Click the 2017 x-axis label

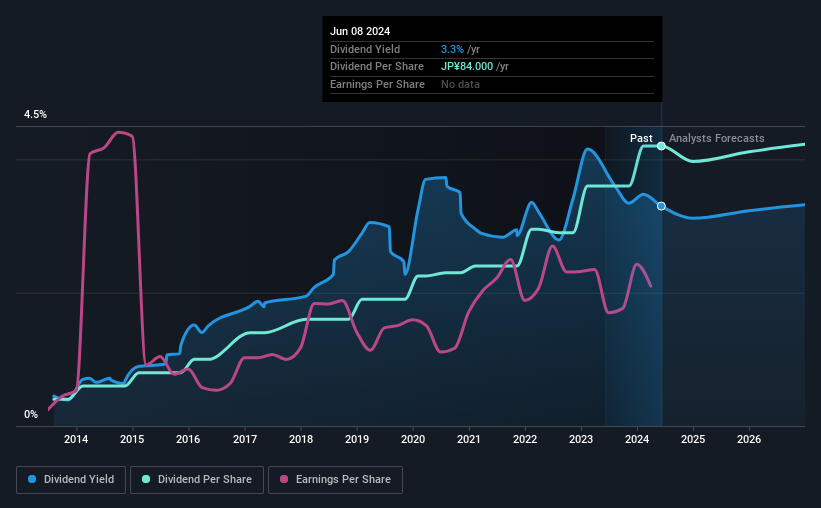pyautogui.click(x=245, y=439)
